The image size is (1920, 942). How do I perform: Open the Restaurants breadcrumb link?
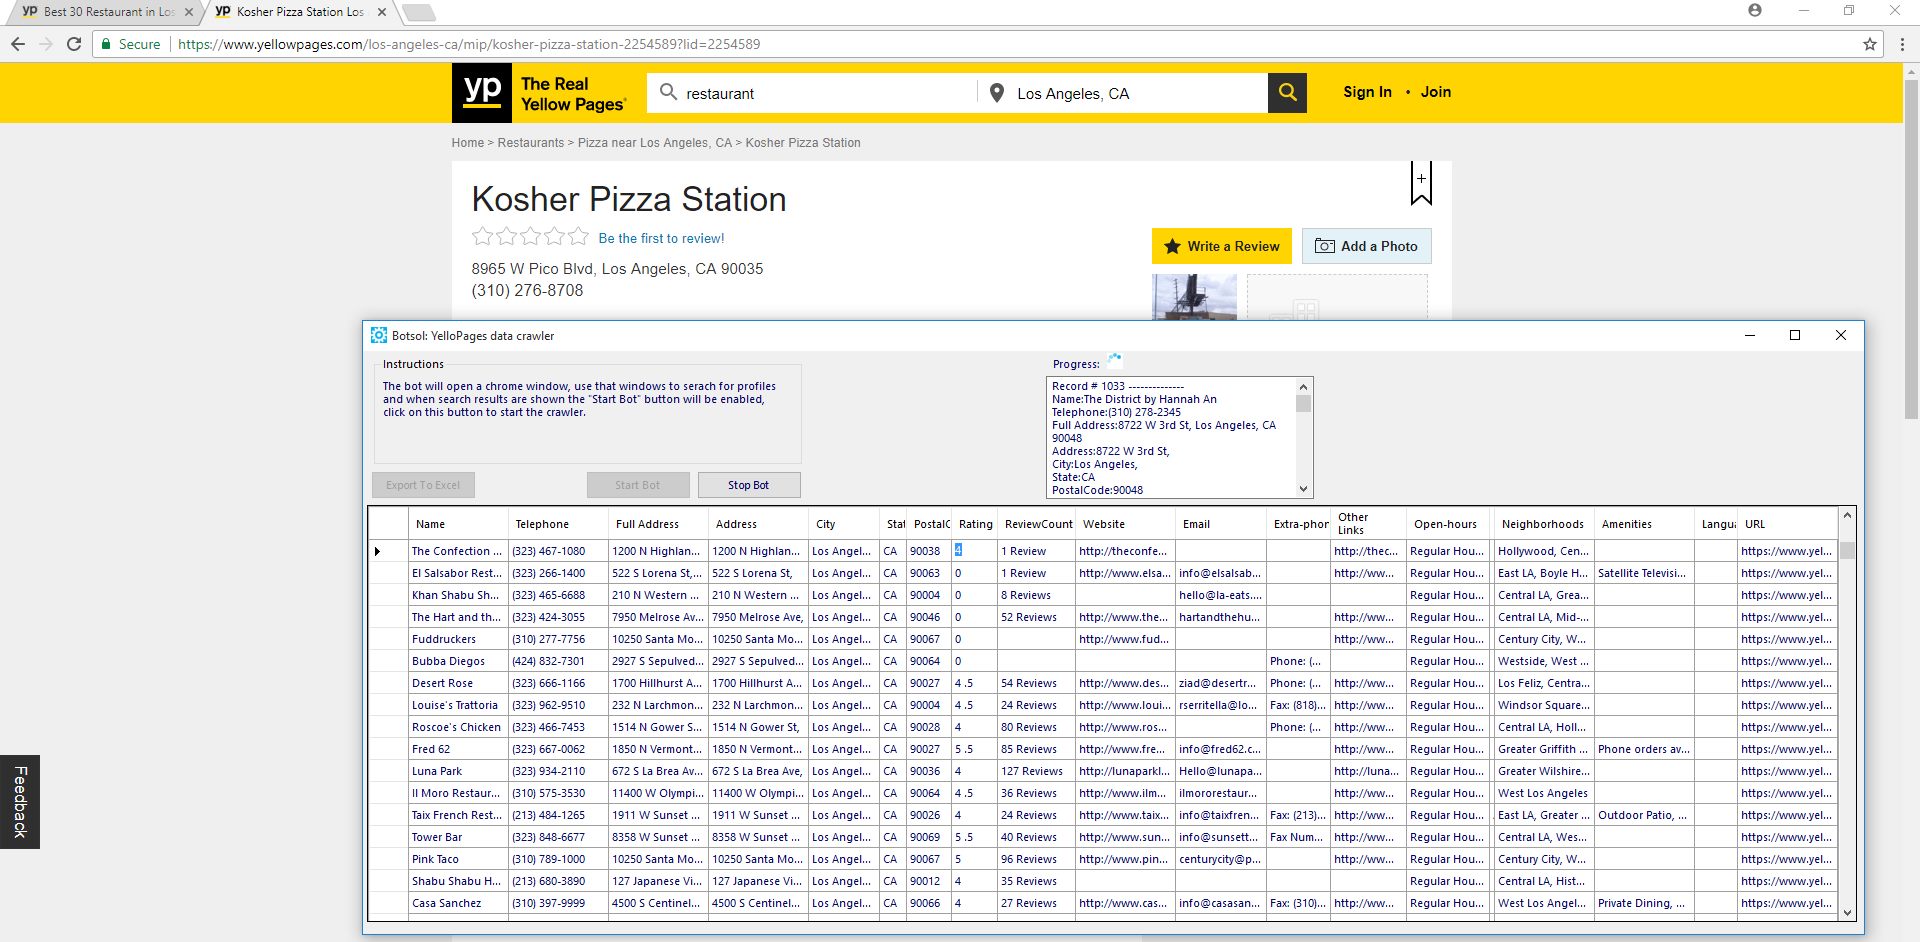point(531,143)
